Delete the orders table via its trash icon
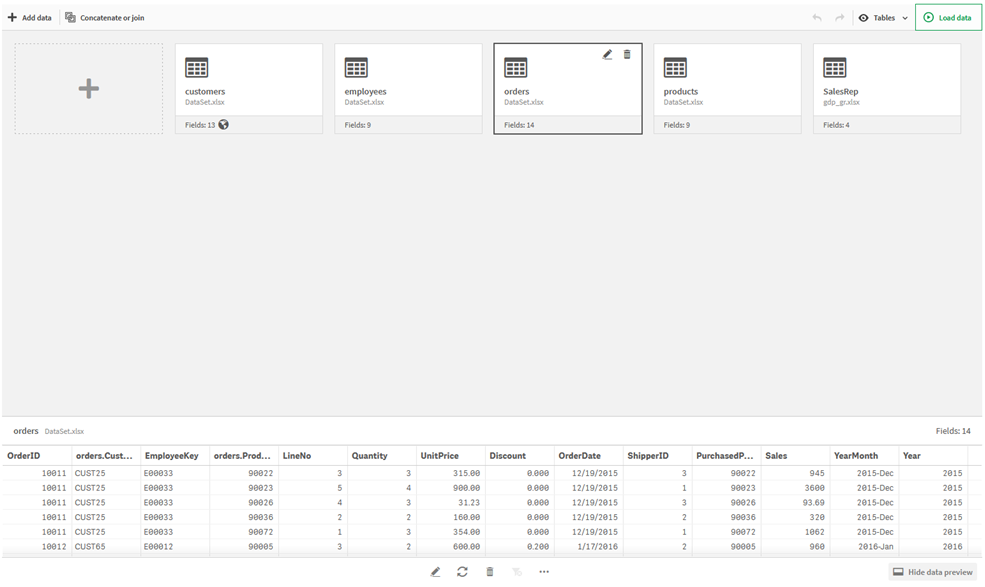Image resolution: width=985 pixels, height=587 pixels. [627, 55]
